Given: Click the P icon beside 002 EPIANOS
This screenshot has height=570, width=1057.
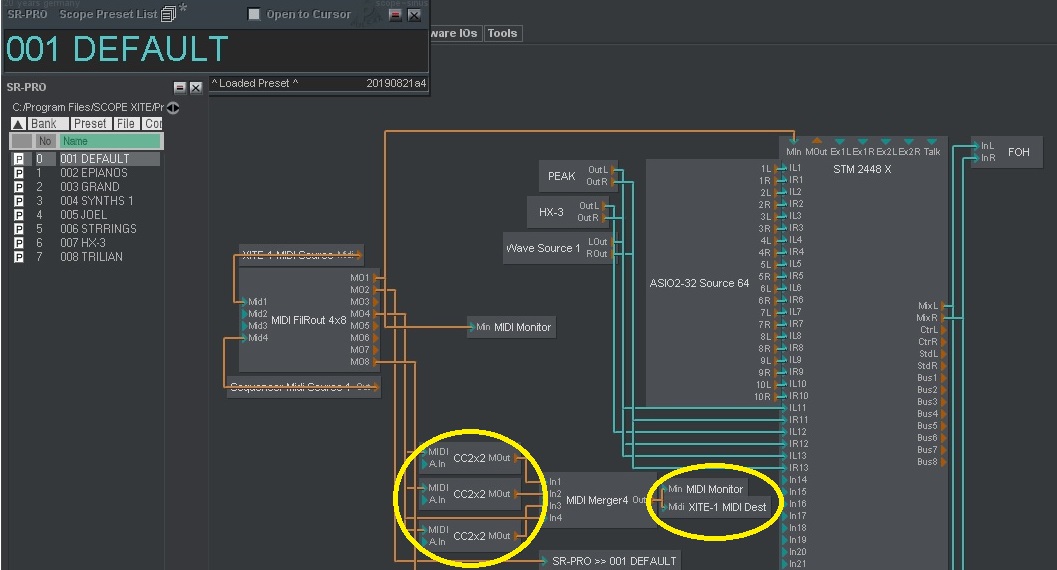Looking at the screenshot, I should [x=18, y=173].
